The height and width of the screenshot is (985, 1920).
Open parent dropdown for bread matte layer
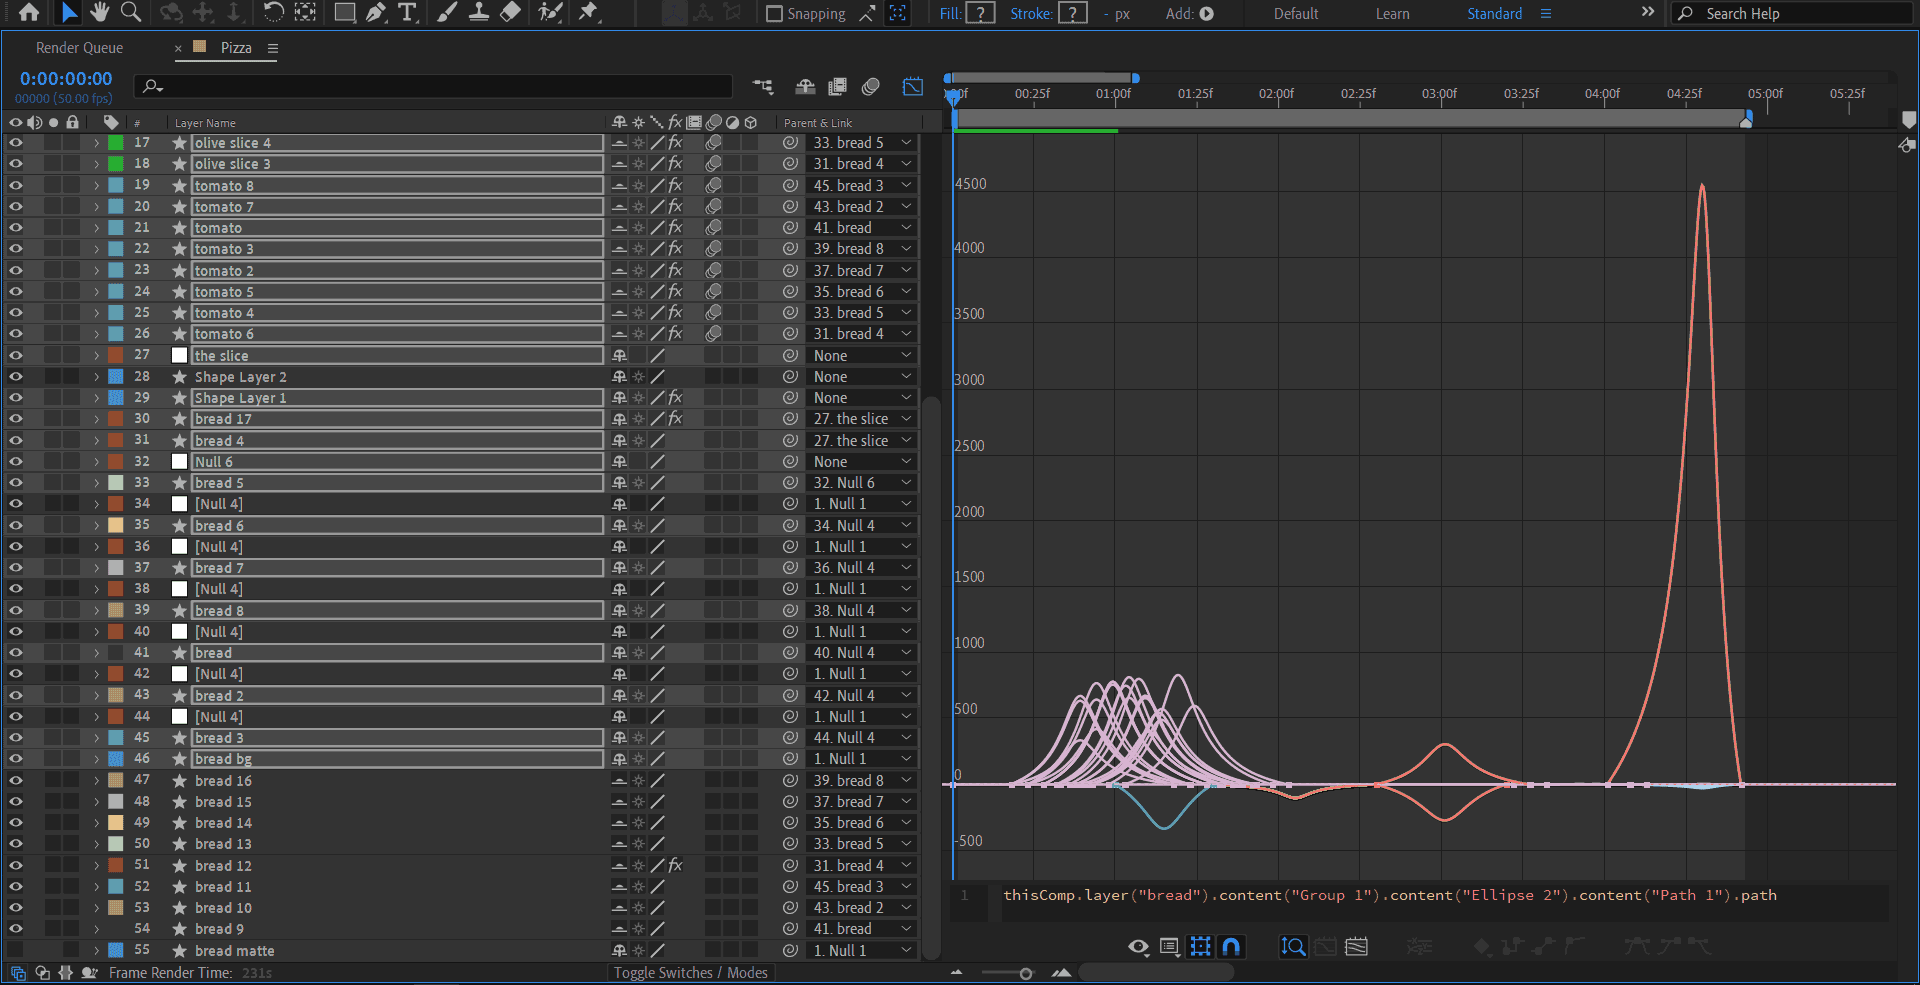(861, 951)
